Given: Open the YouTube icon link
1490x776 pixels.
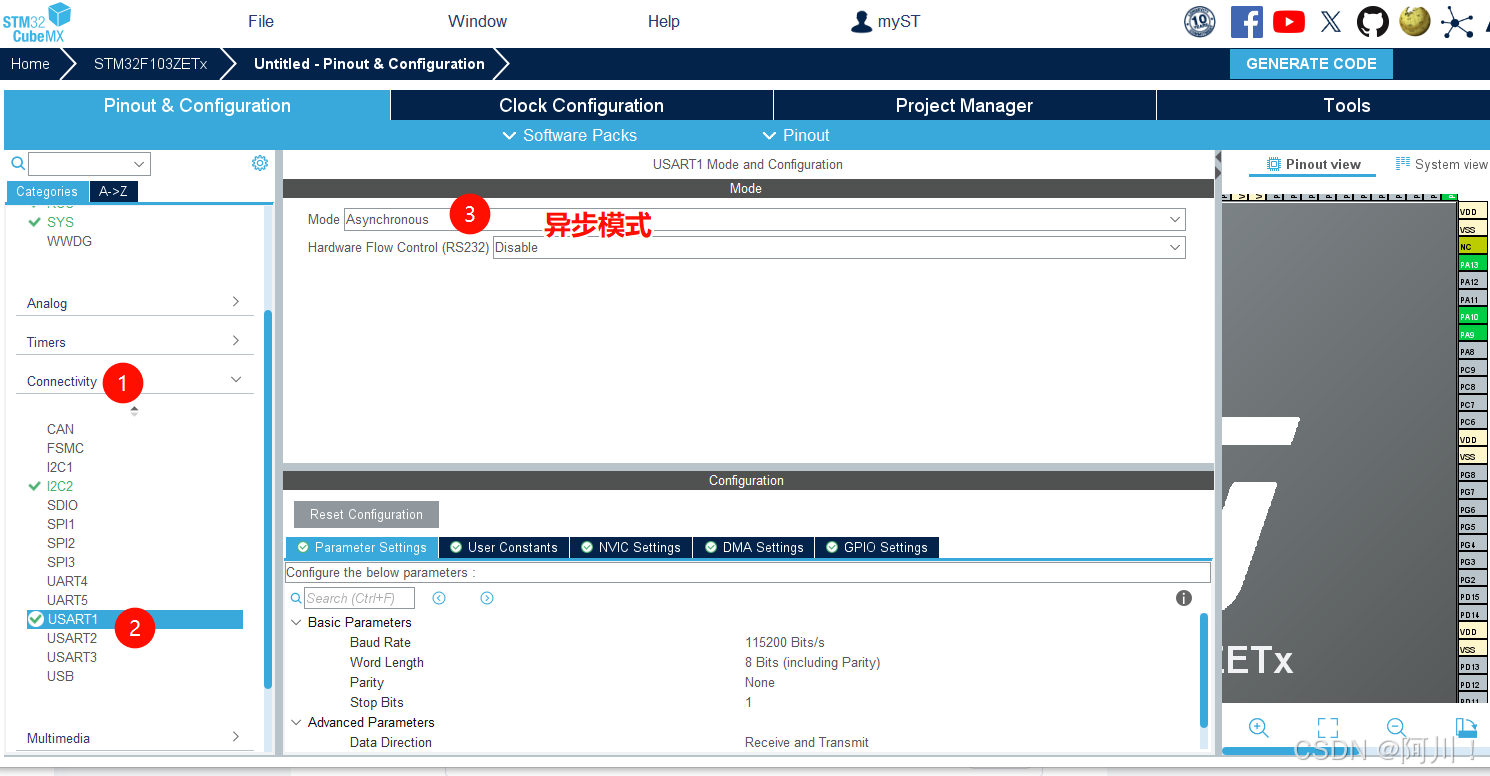Looking at the screenshot, I should pyautogui.click(x=1289, y=21).
